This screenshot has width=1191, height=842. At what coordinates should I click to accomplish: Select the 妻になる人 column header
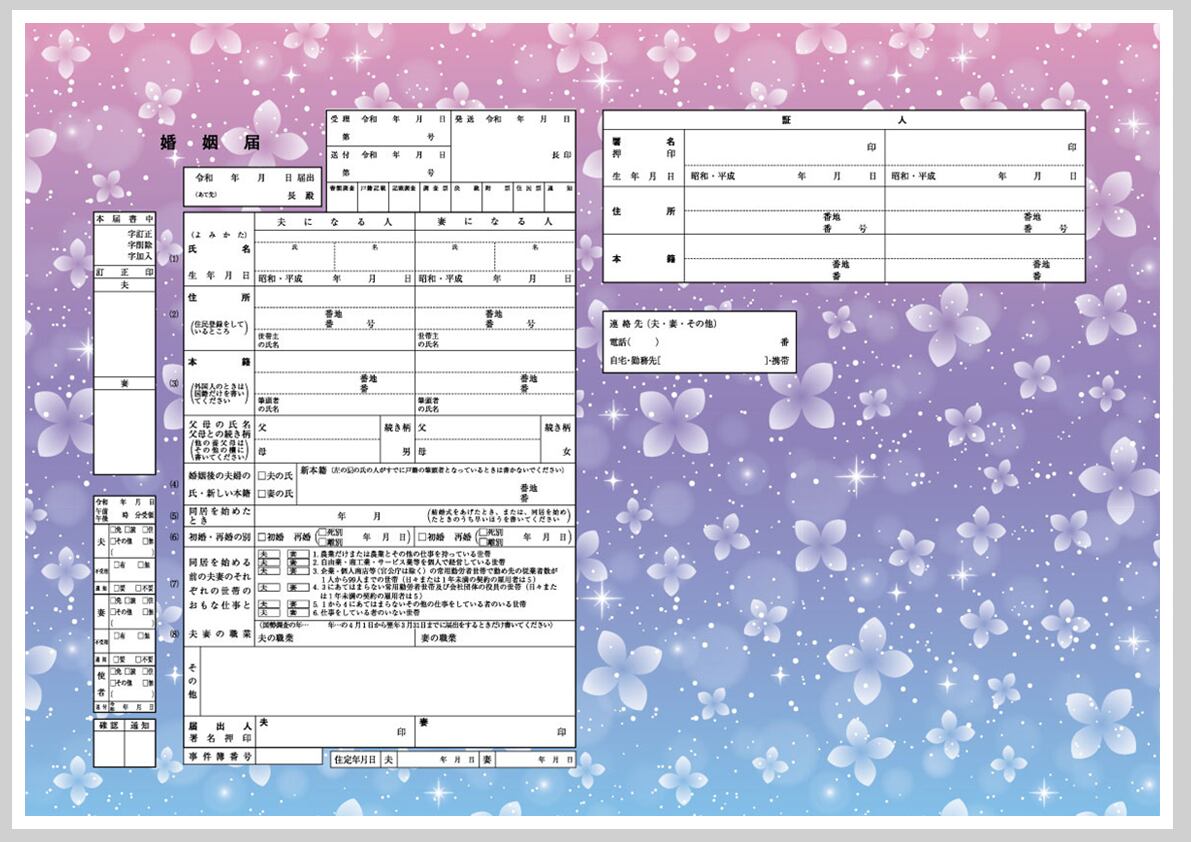pos(494,222)
